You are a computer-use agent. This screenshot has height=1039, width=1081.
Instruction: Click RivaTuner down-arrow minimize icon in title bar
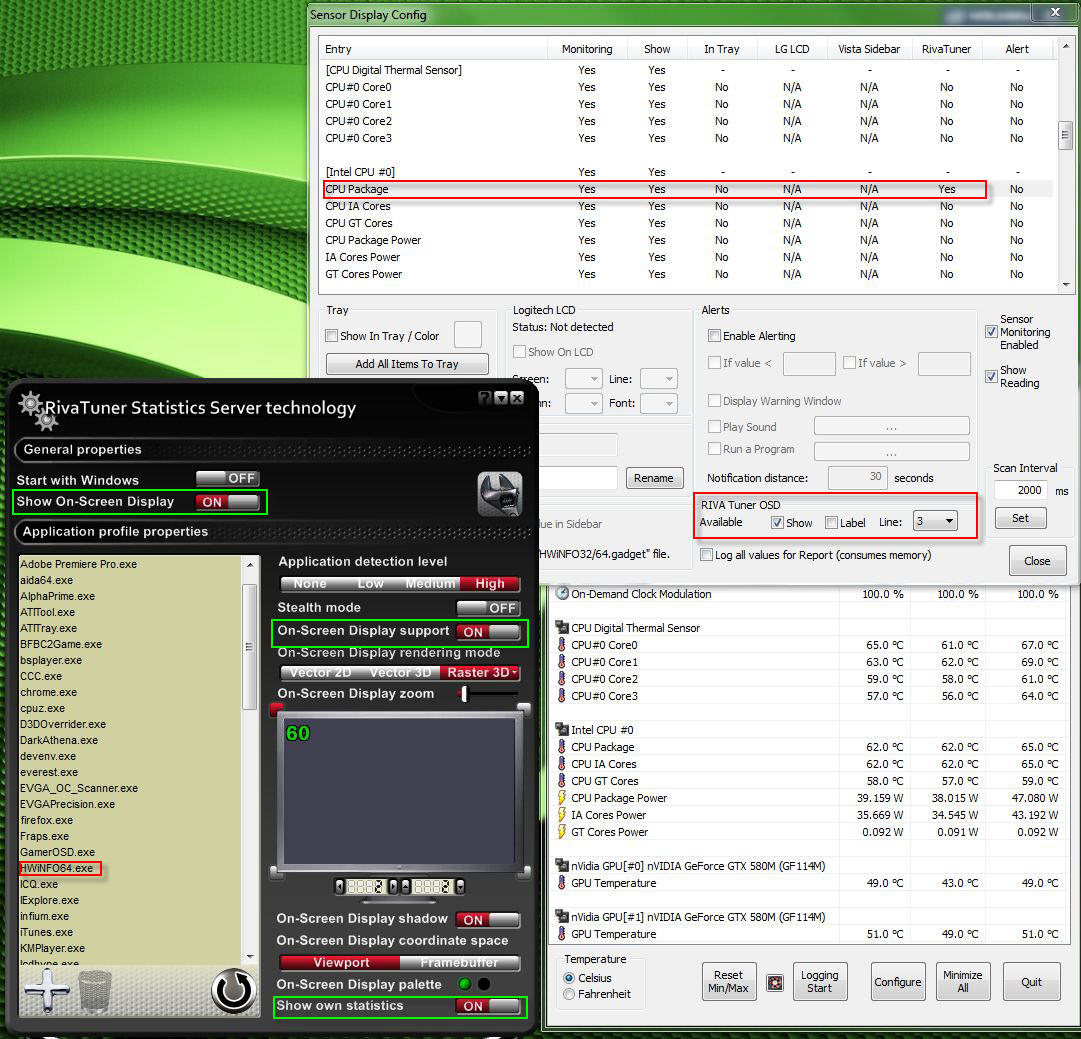click(x=501, y=398)
